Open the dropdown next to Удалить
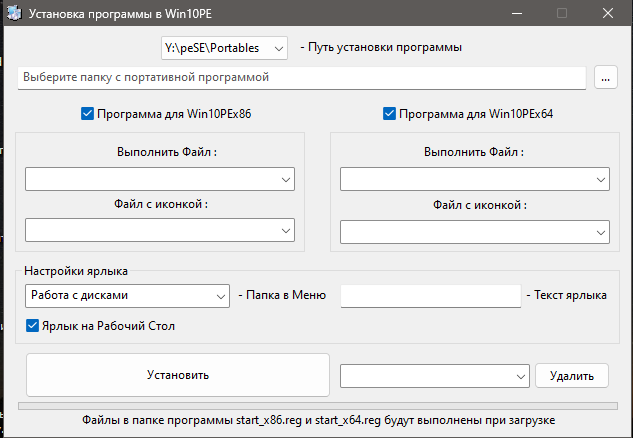Image resolution: width=633 pixels, height=438 pixels. coord(435,376)
